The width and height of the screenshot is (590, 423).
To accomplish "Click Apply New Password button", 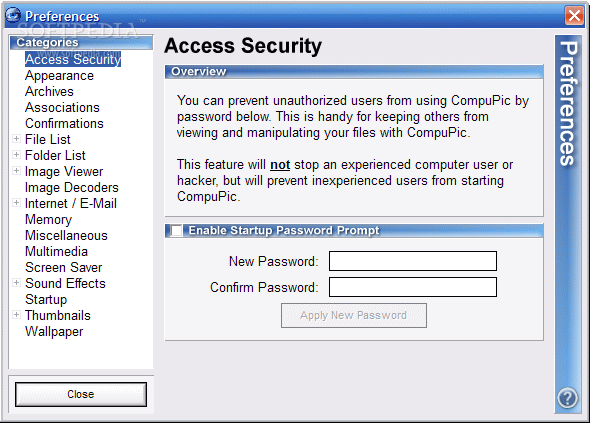I will tap(354, 315).
